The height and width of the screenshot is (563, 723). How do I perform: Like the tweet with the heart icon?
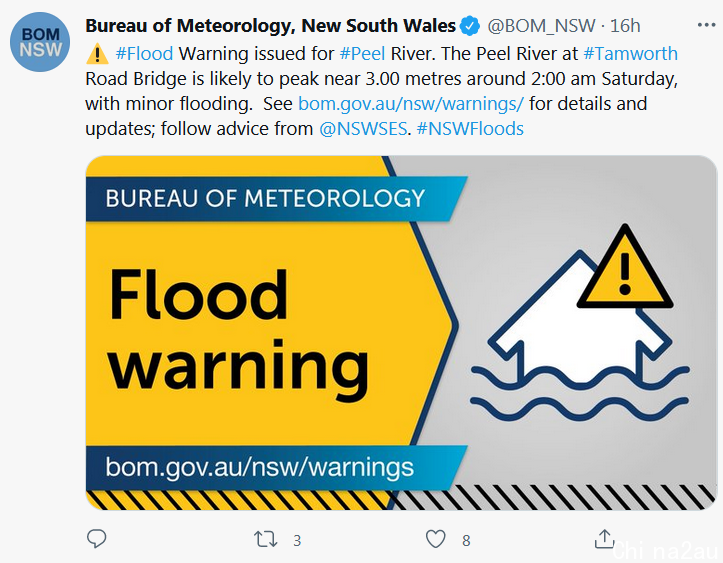[435, 539]
